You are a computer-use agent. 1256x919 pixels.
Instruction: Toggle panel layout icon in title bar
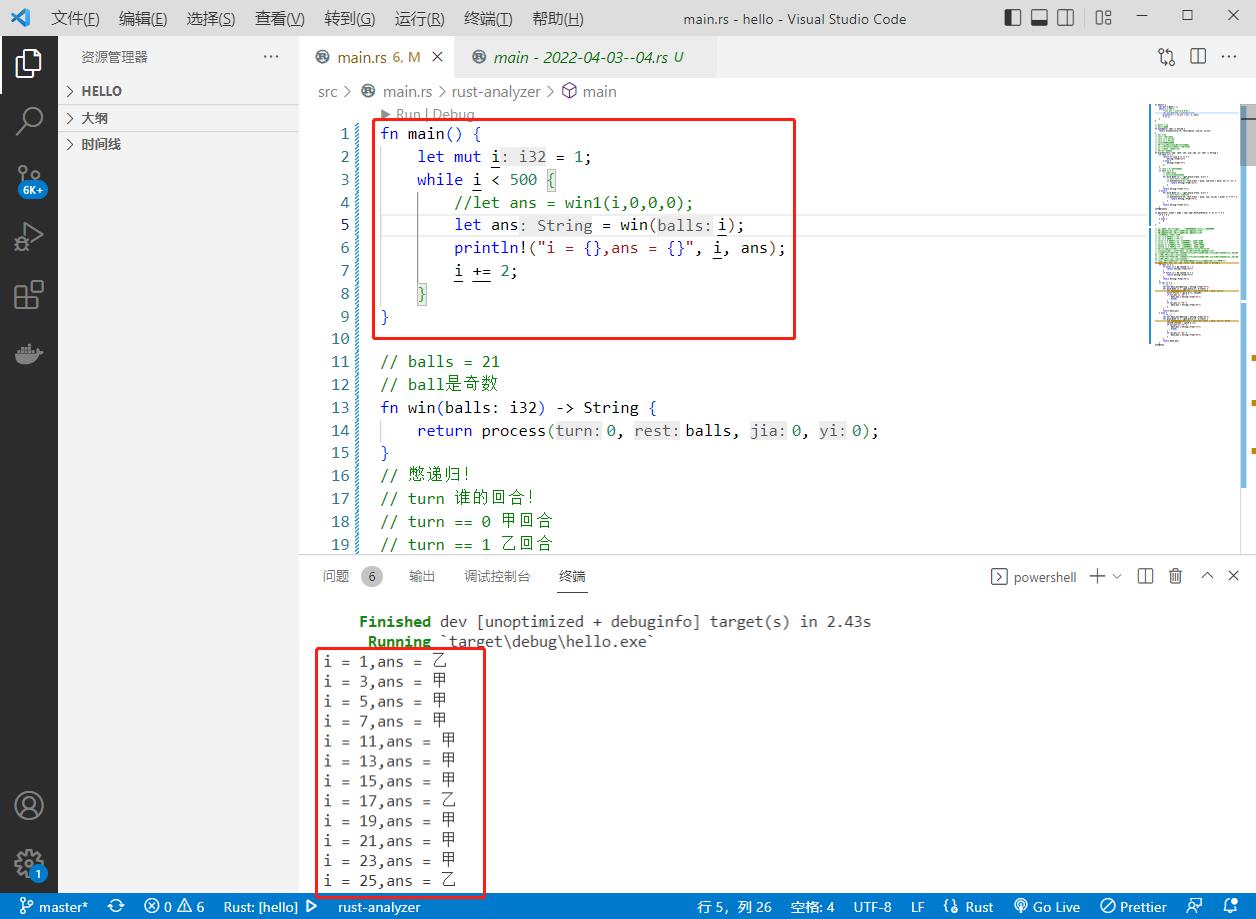[x=1039, y=17]
